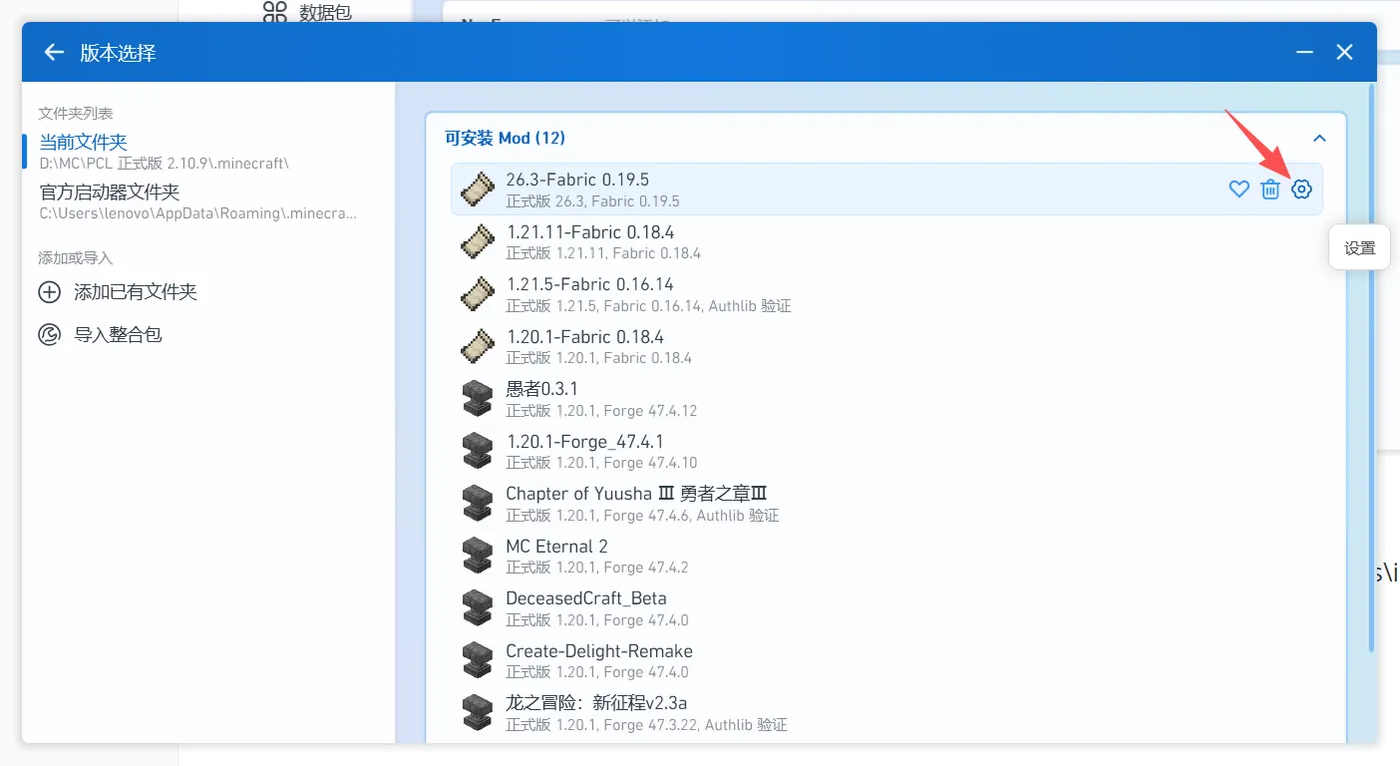Open settings gear for 26.3-Fabric 0.19.5
1400x766 pixels.
click(x=1301, y=189)
